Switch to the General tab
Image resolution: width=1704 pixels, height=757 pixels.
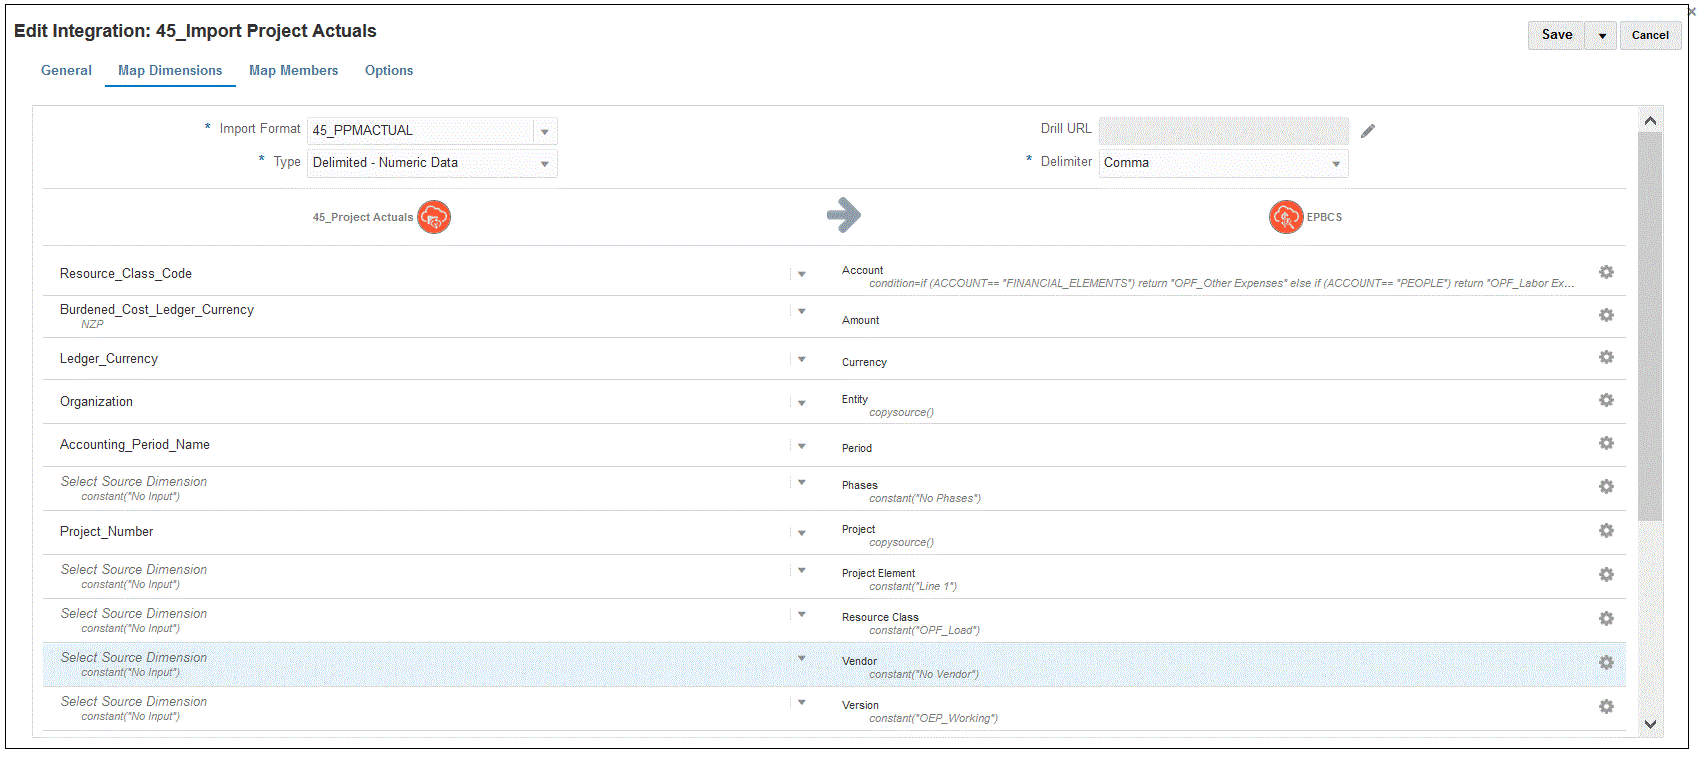click(x=66, y=70)
